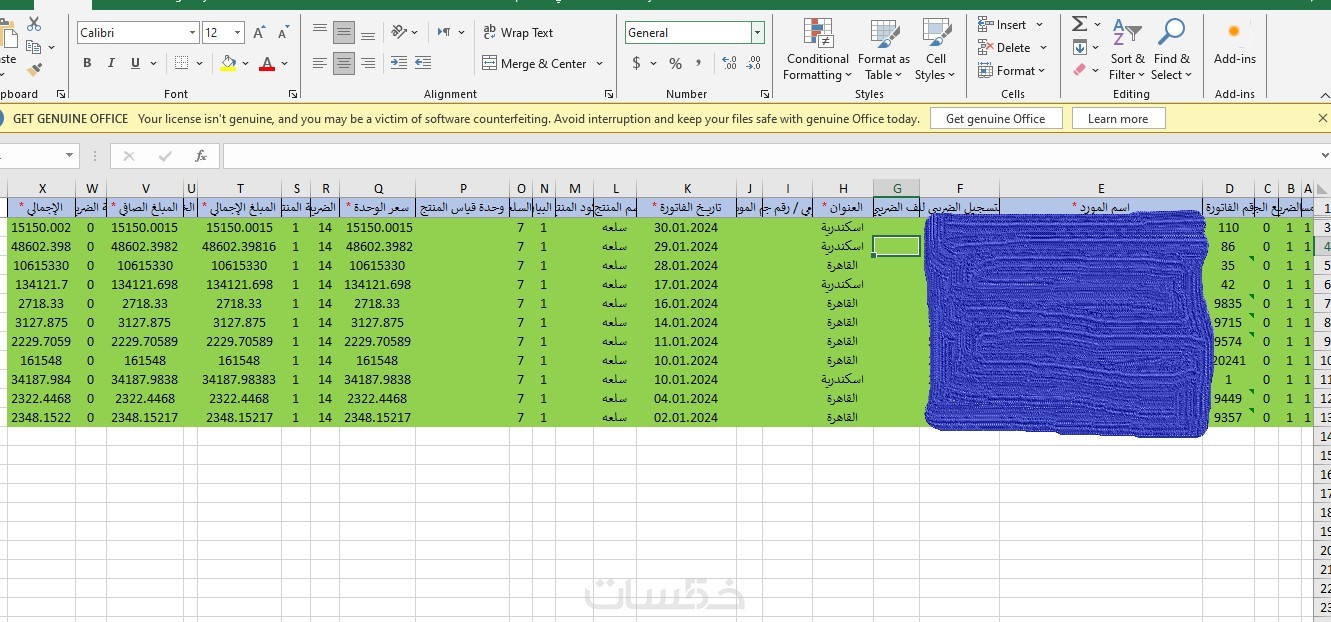
Task: Open the Name Box dropdown
Action: 69,156
